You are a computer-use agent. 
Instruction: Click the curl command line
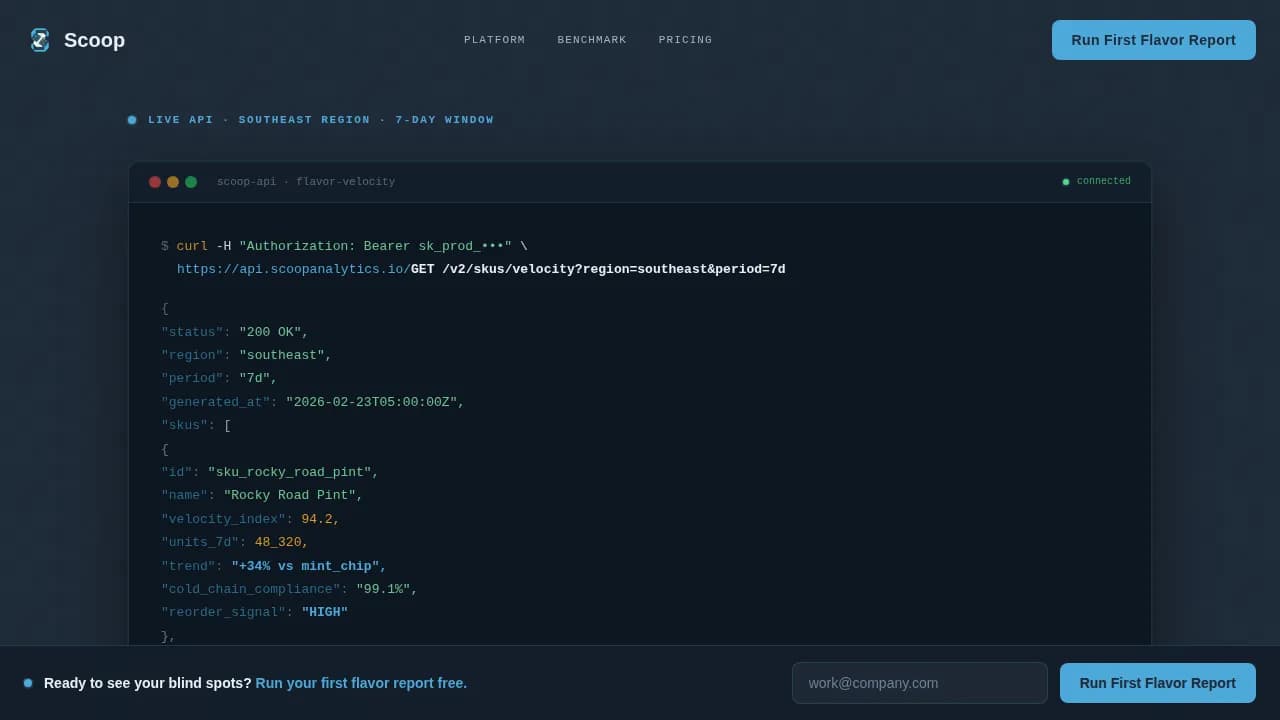pyautogui.click(x=344, y=246)
